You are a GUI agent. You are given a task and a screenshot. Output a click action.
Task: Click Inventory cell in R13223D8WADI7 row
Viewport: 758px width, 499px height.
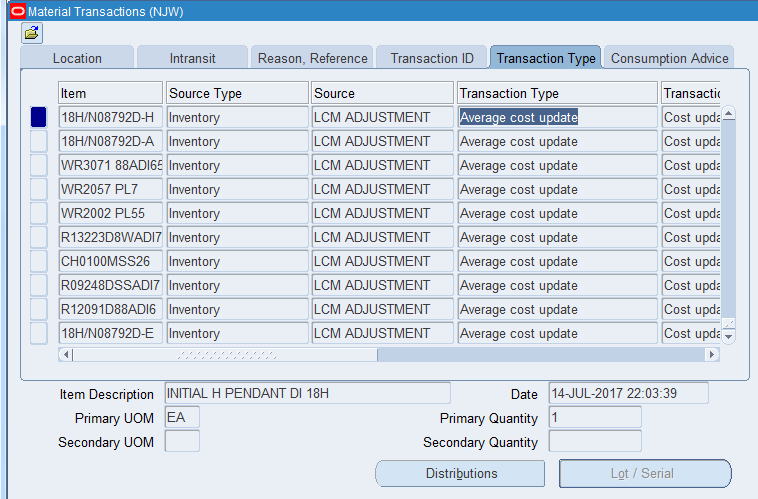pos(237,237)
